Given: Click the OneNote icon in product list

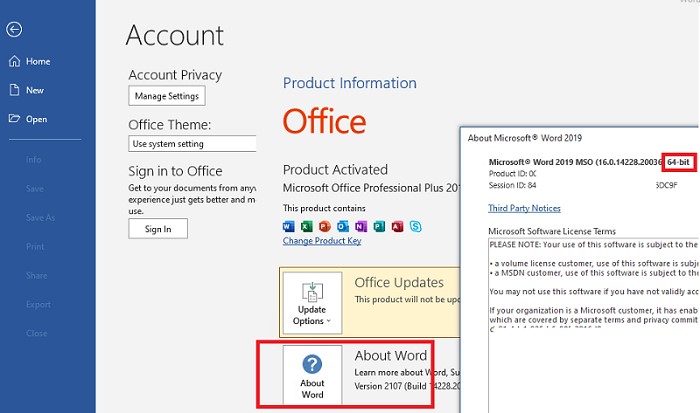Looking at the screenshot, I should tap(361, 226).
